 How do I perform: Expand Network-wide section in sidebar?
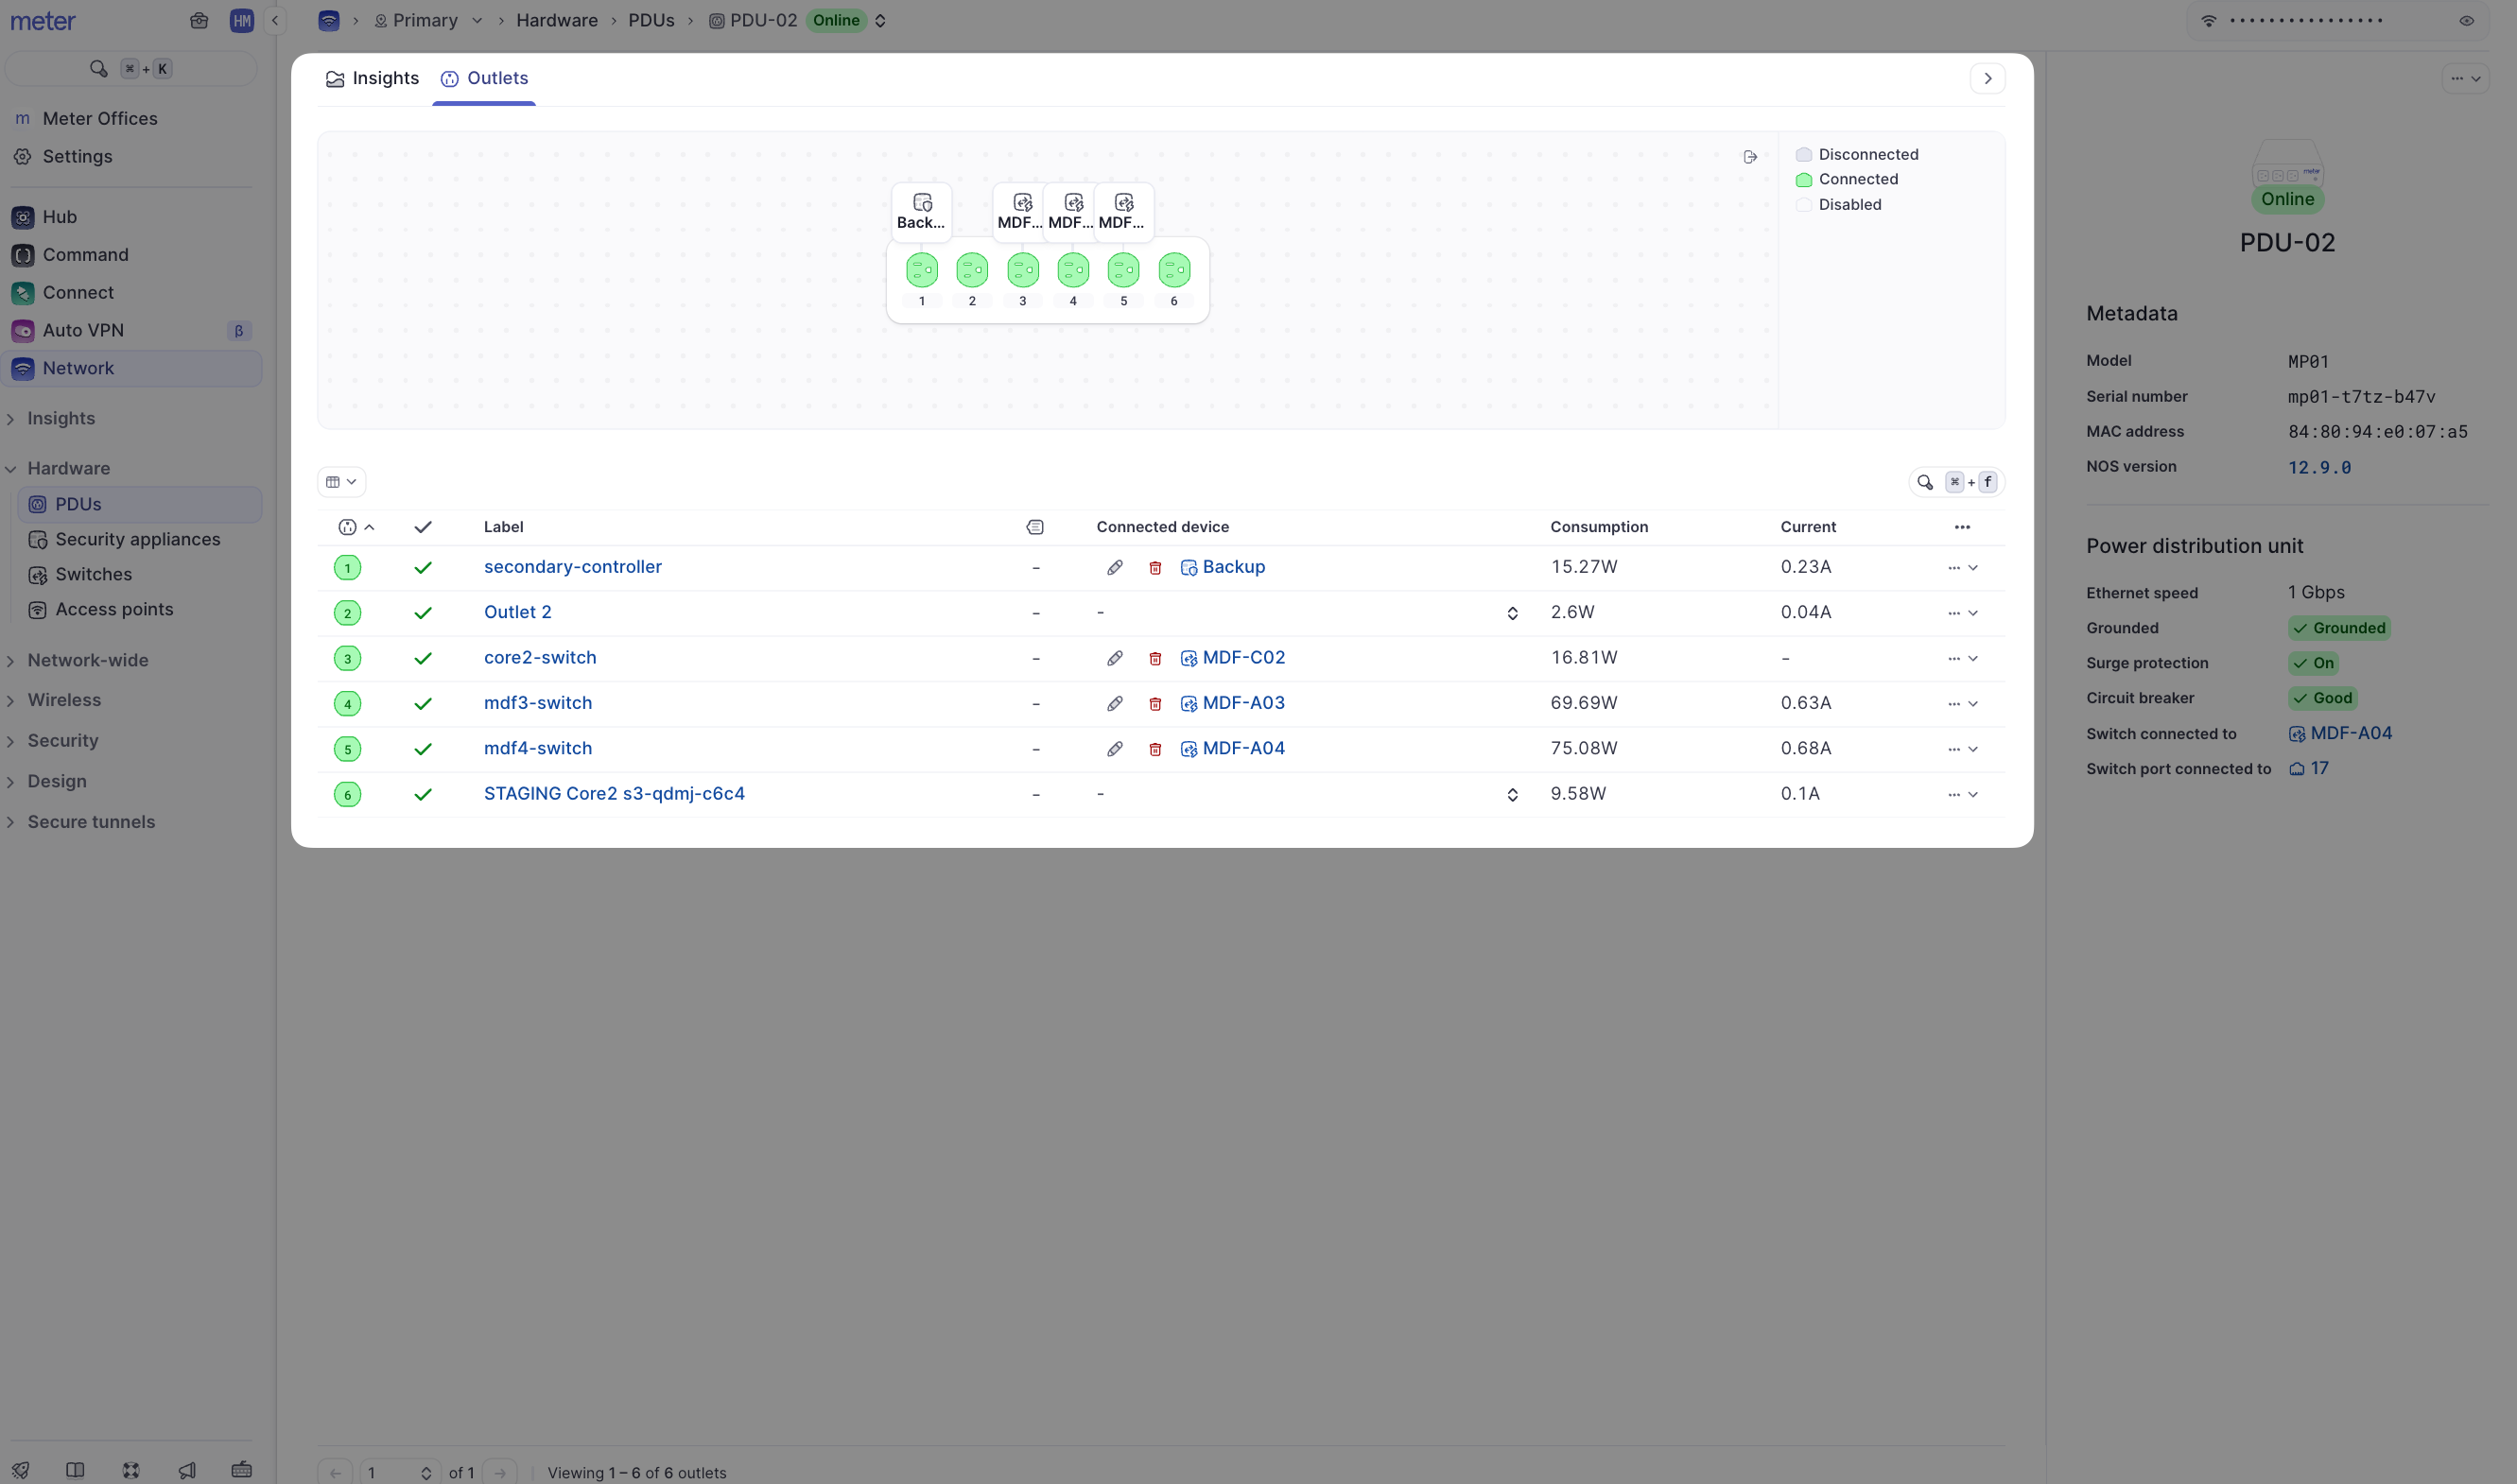coord(87,660)
